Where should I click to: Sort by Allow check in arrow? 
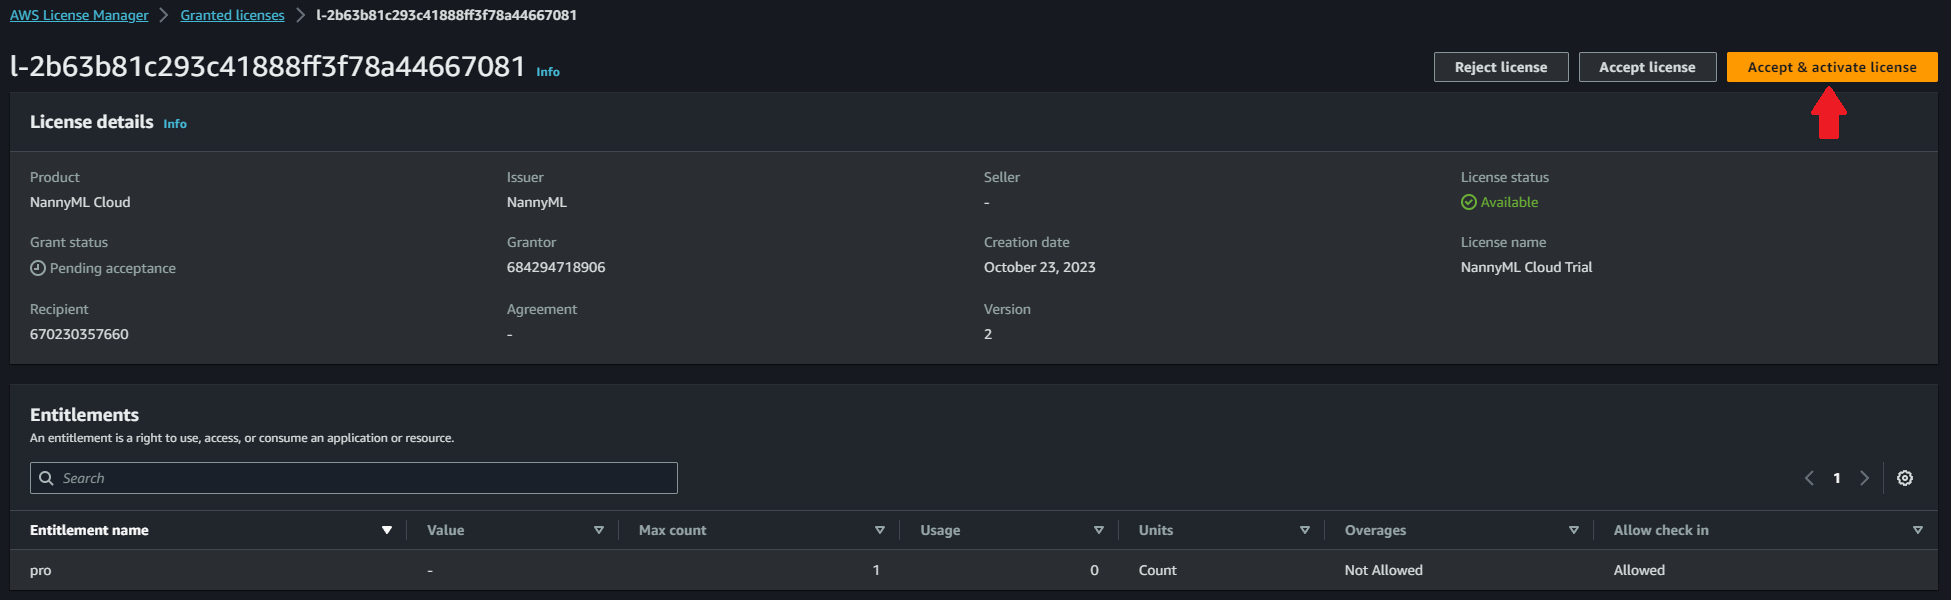1917,530
